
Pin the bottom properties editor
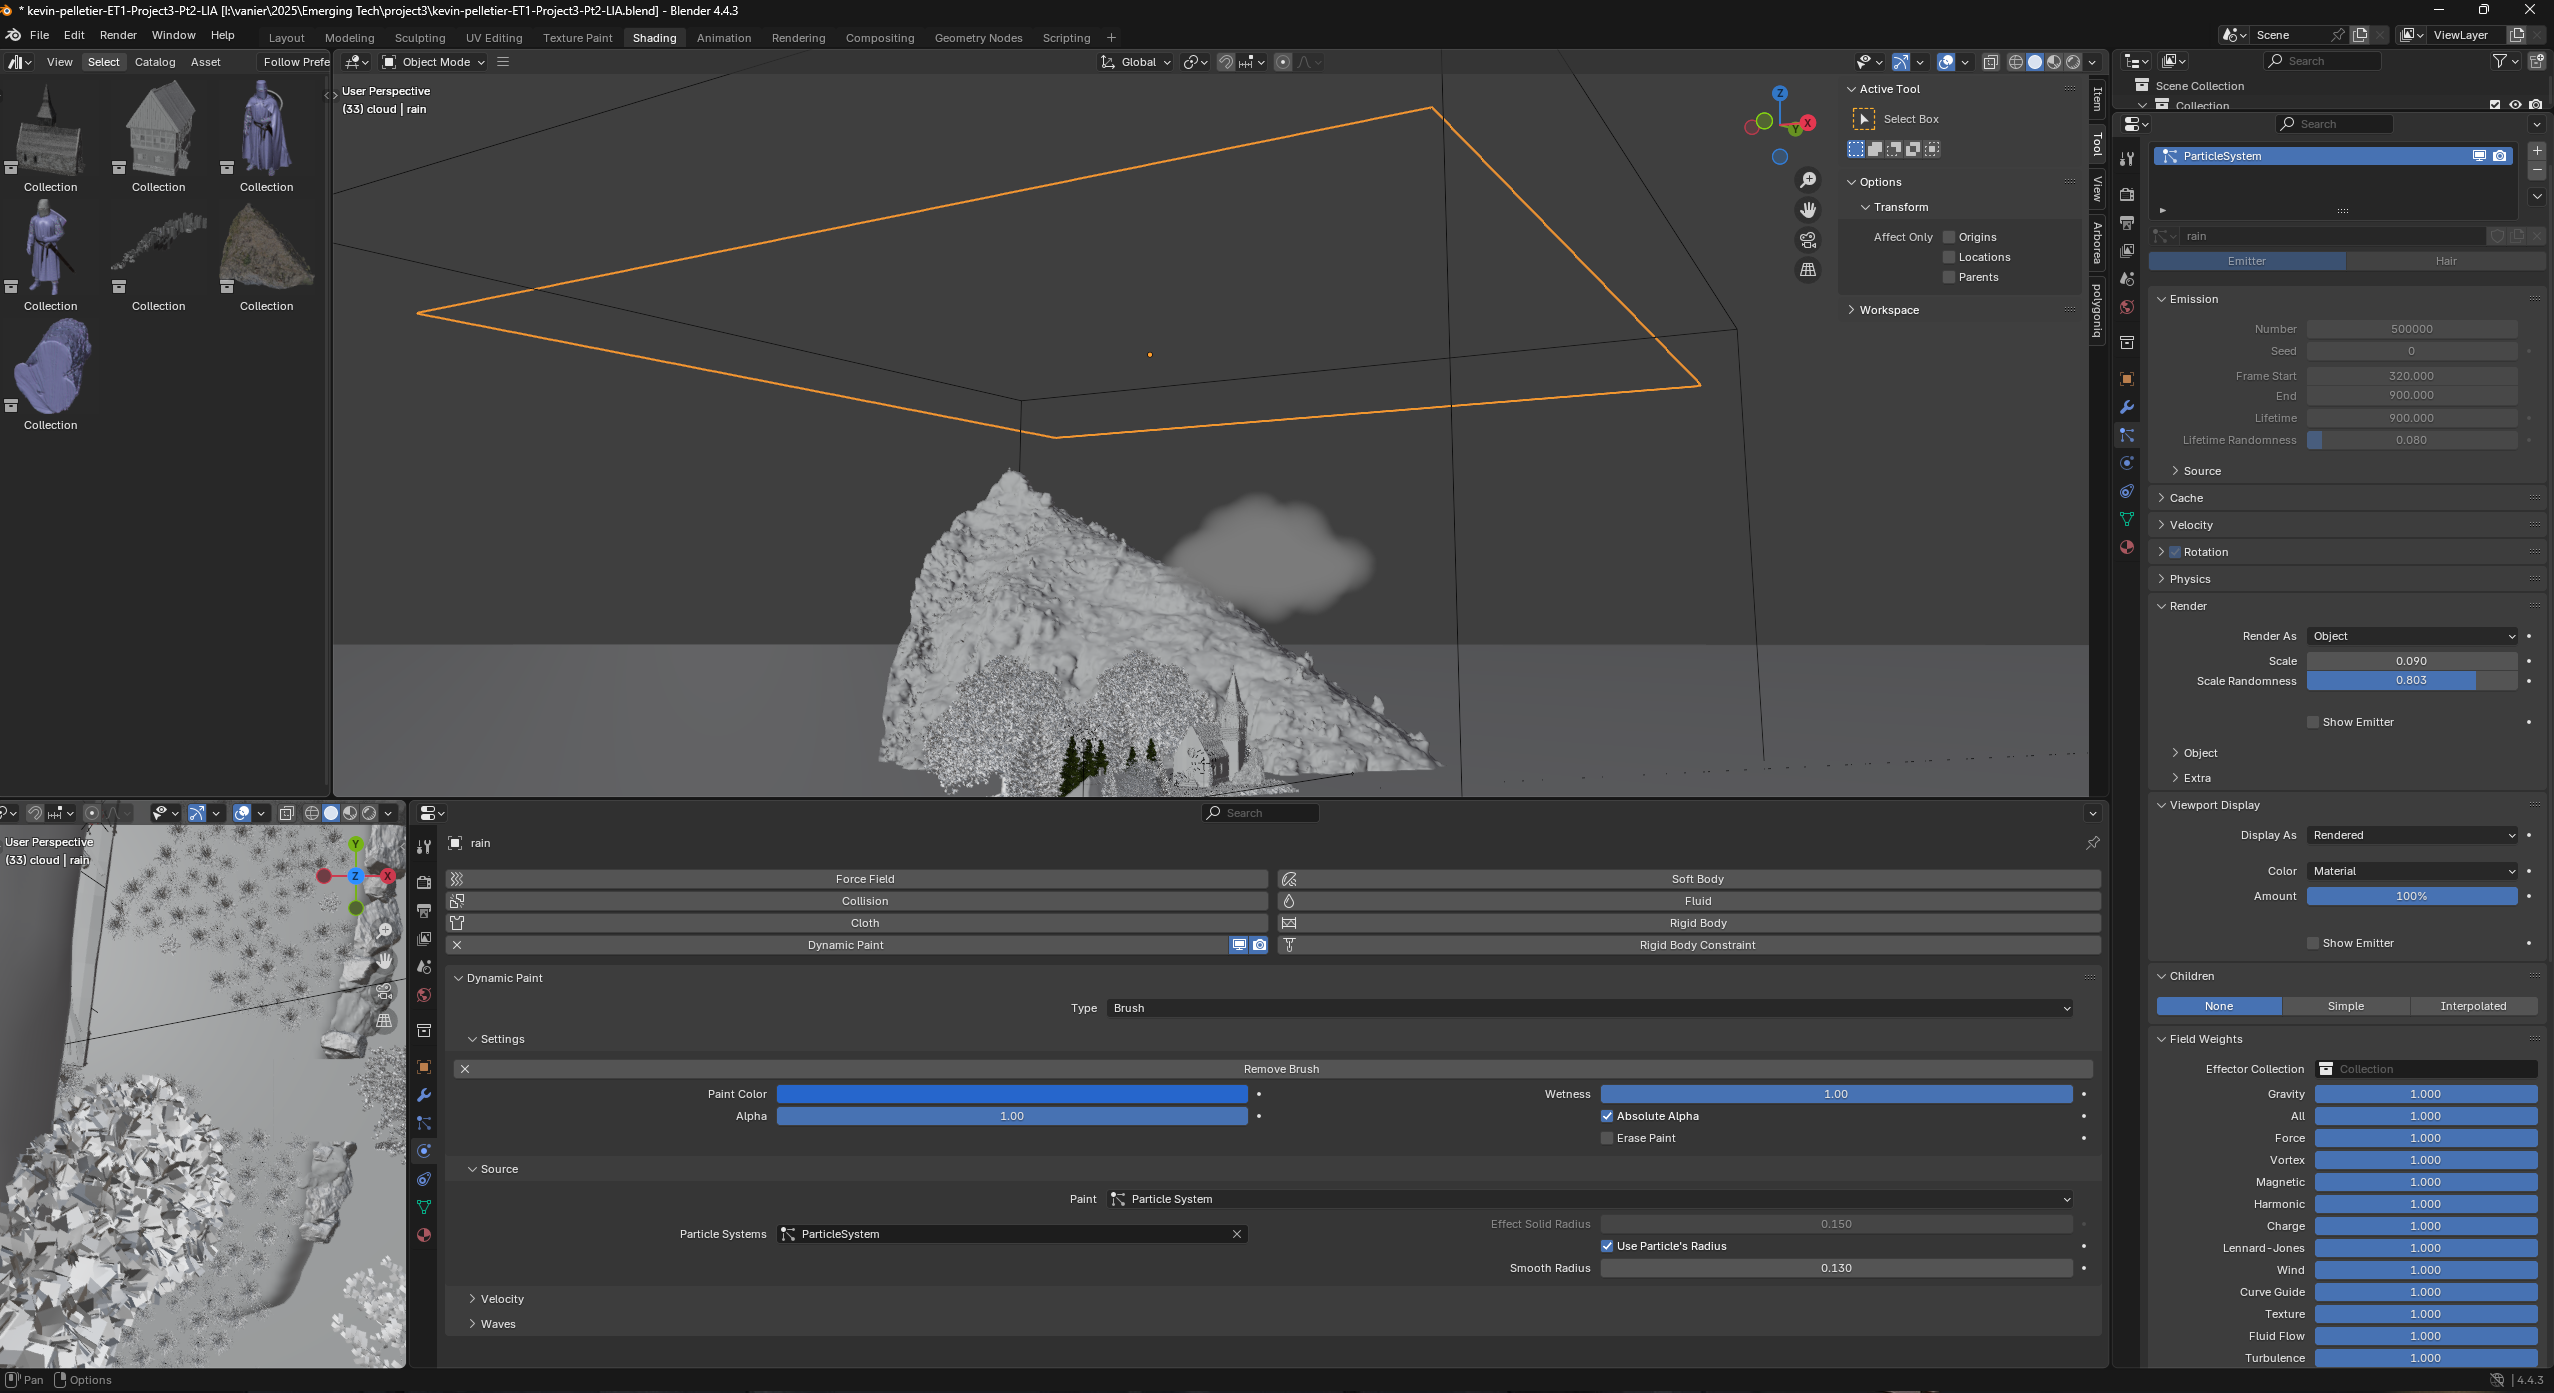coord(2092,843)
